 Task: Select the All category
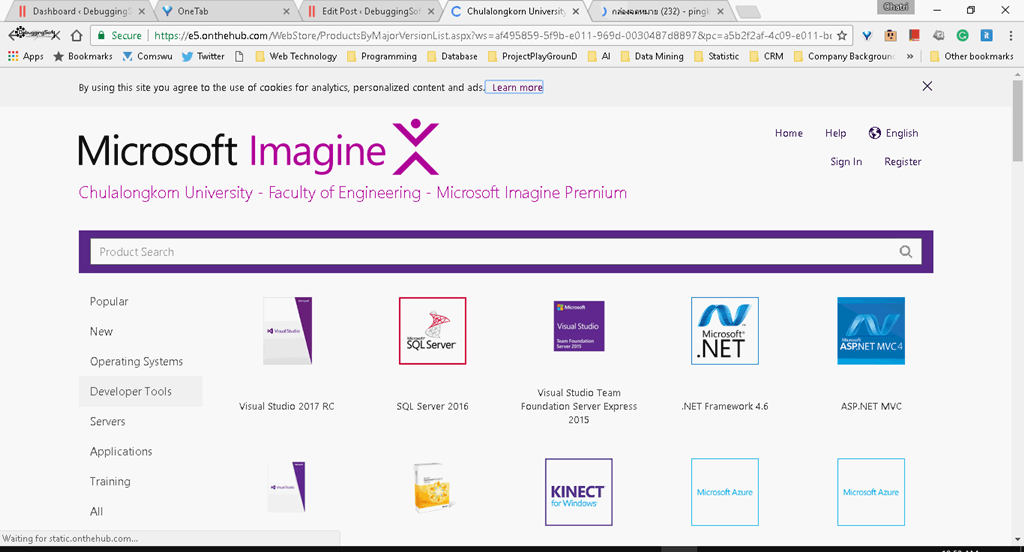click(x=96, y=511)
